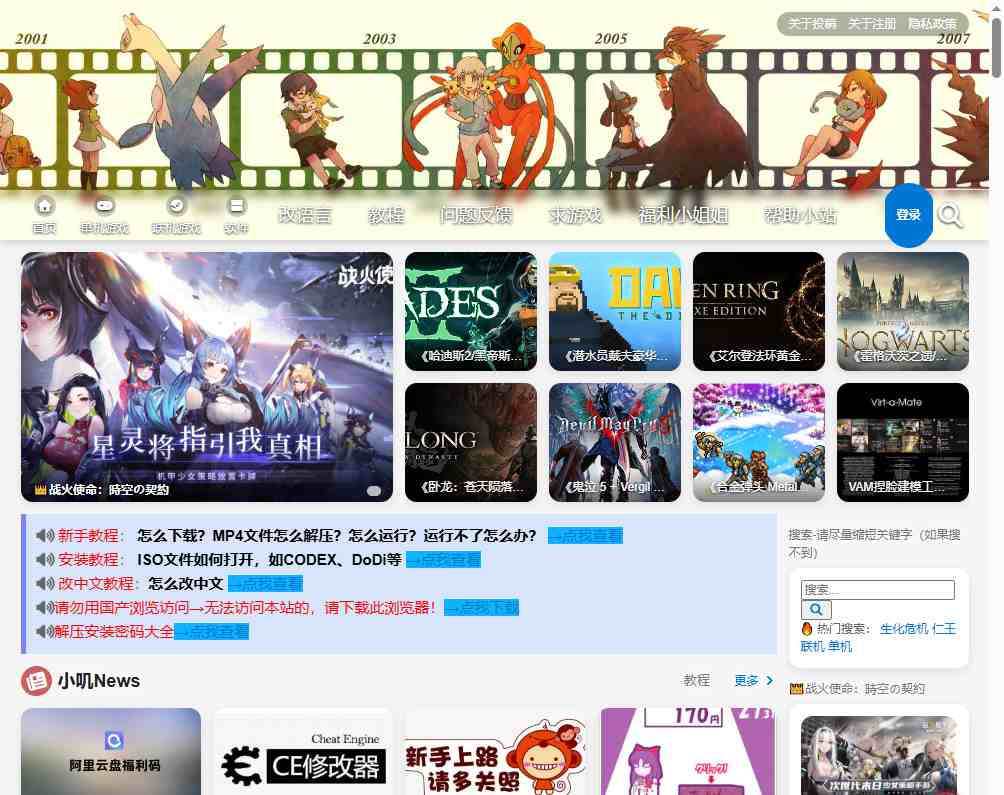Viewport: 1004px width, 795px height.
Task: Open the 联机游戏 Steam icon
Action: click(176, 206)
